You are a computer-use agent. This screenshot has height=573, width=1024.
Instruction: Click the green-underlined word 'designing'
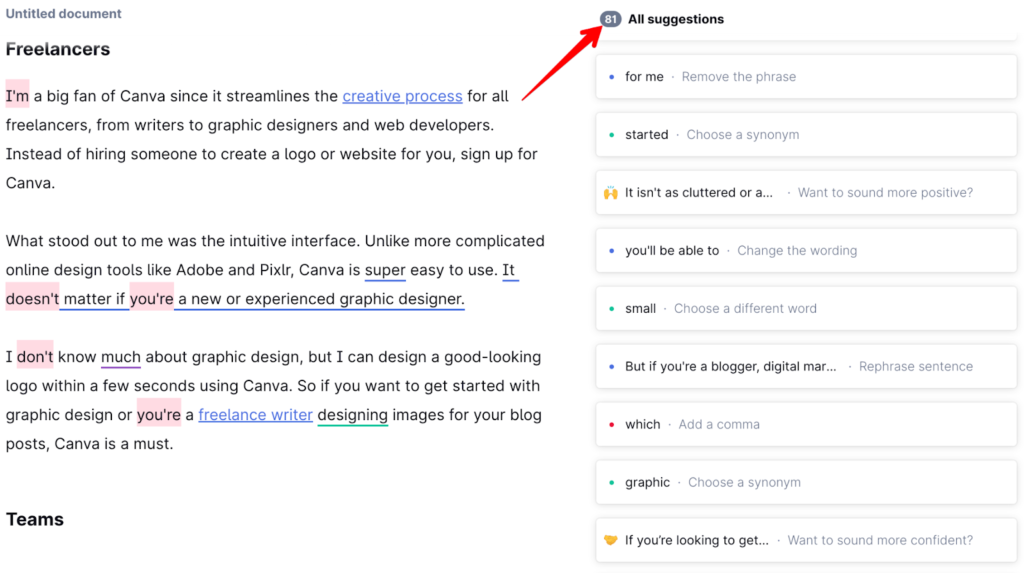pyautogui.click(x=352, y=415)
